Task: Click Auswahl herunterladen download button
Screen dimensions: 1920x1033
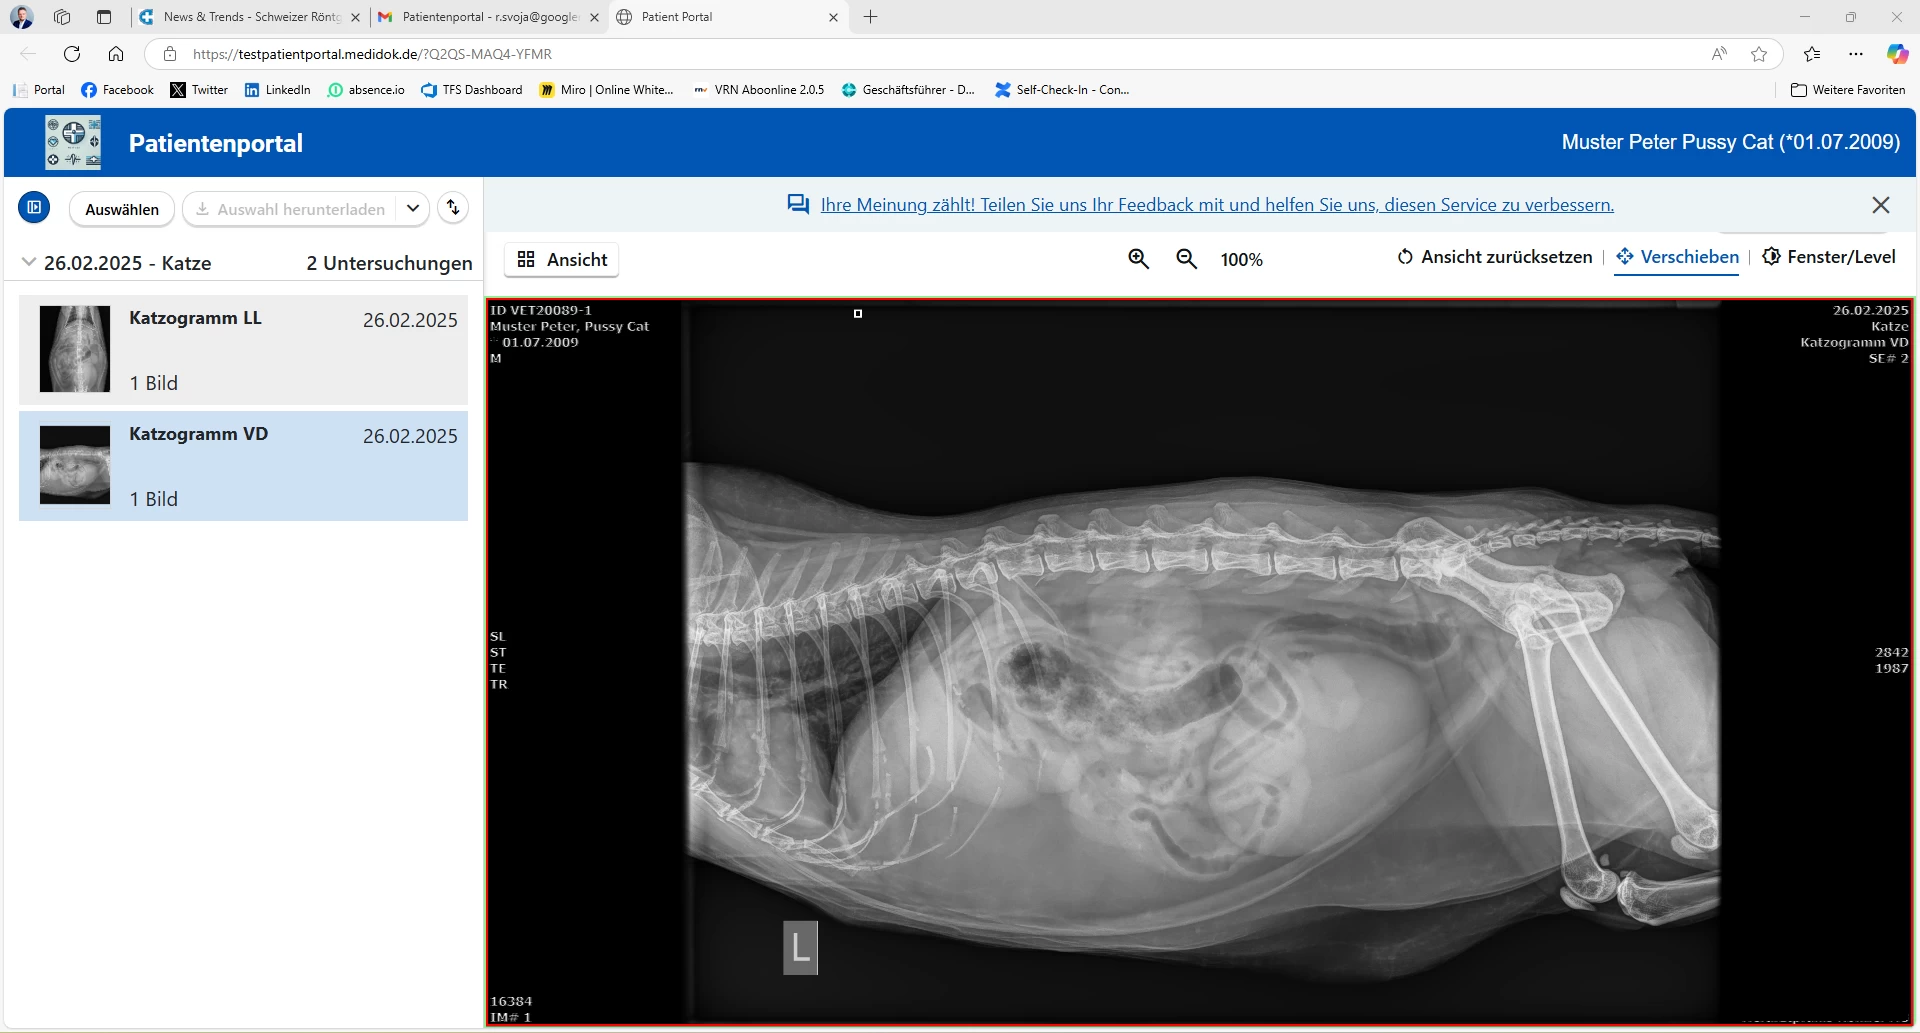Action: tap(290, 209)
